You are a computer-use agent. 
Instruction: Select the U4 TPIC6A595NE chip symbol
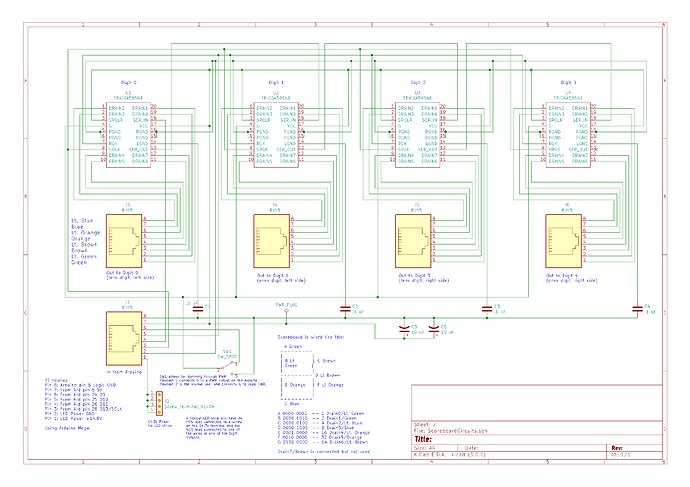568,135
